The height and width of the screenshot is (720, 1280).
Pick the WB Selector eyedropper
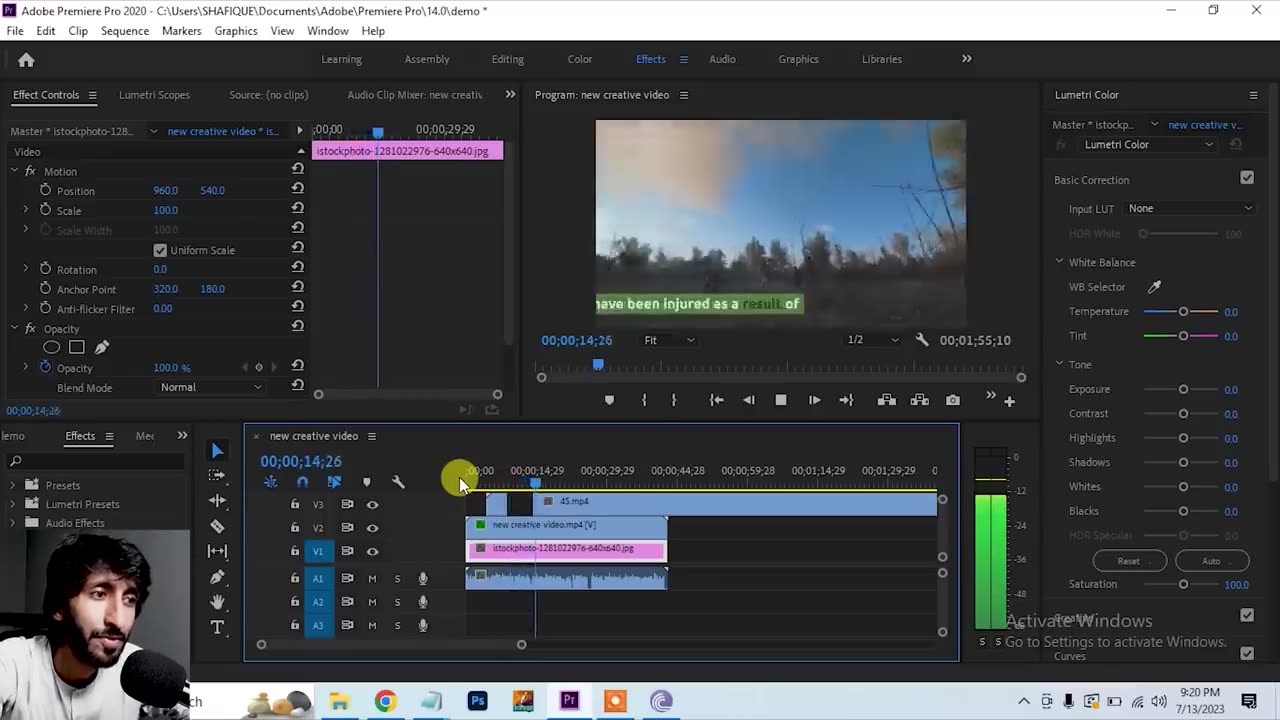(x=1154, y=287)
